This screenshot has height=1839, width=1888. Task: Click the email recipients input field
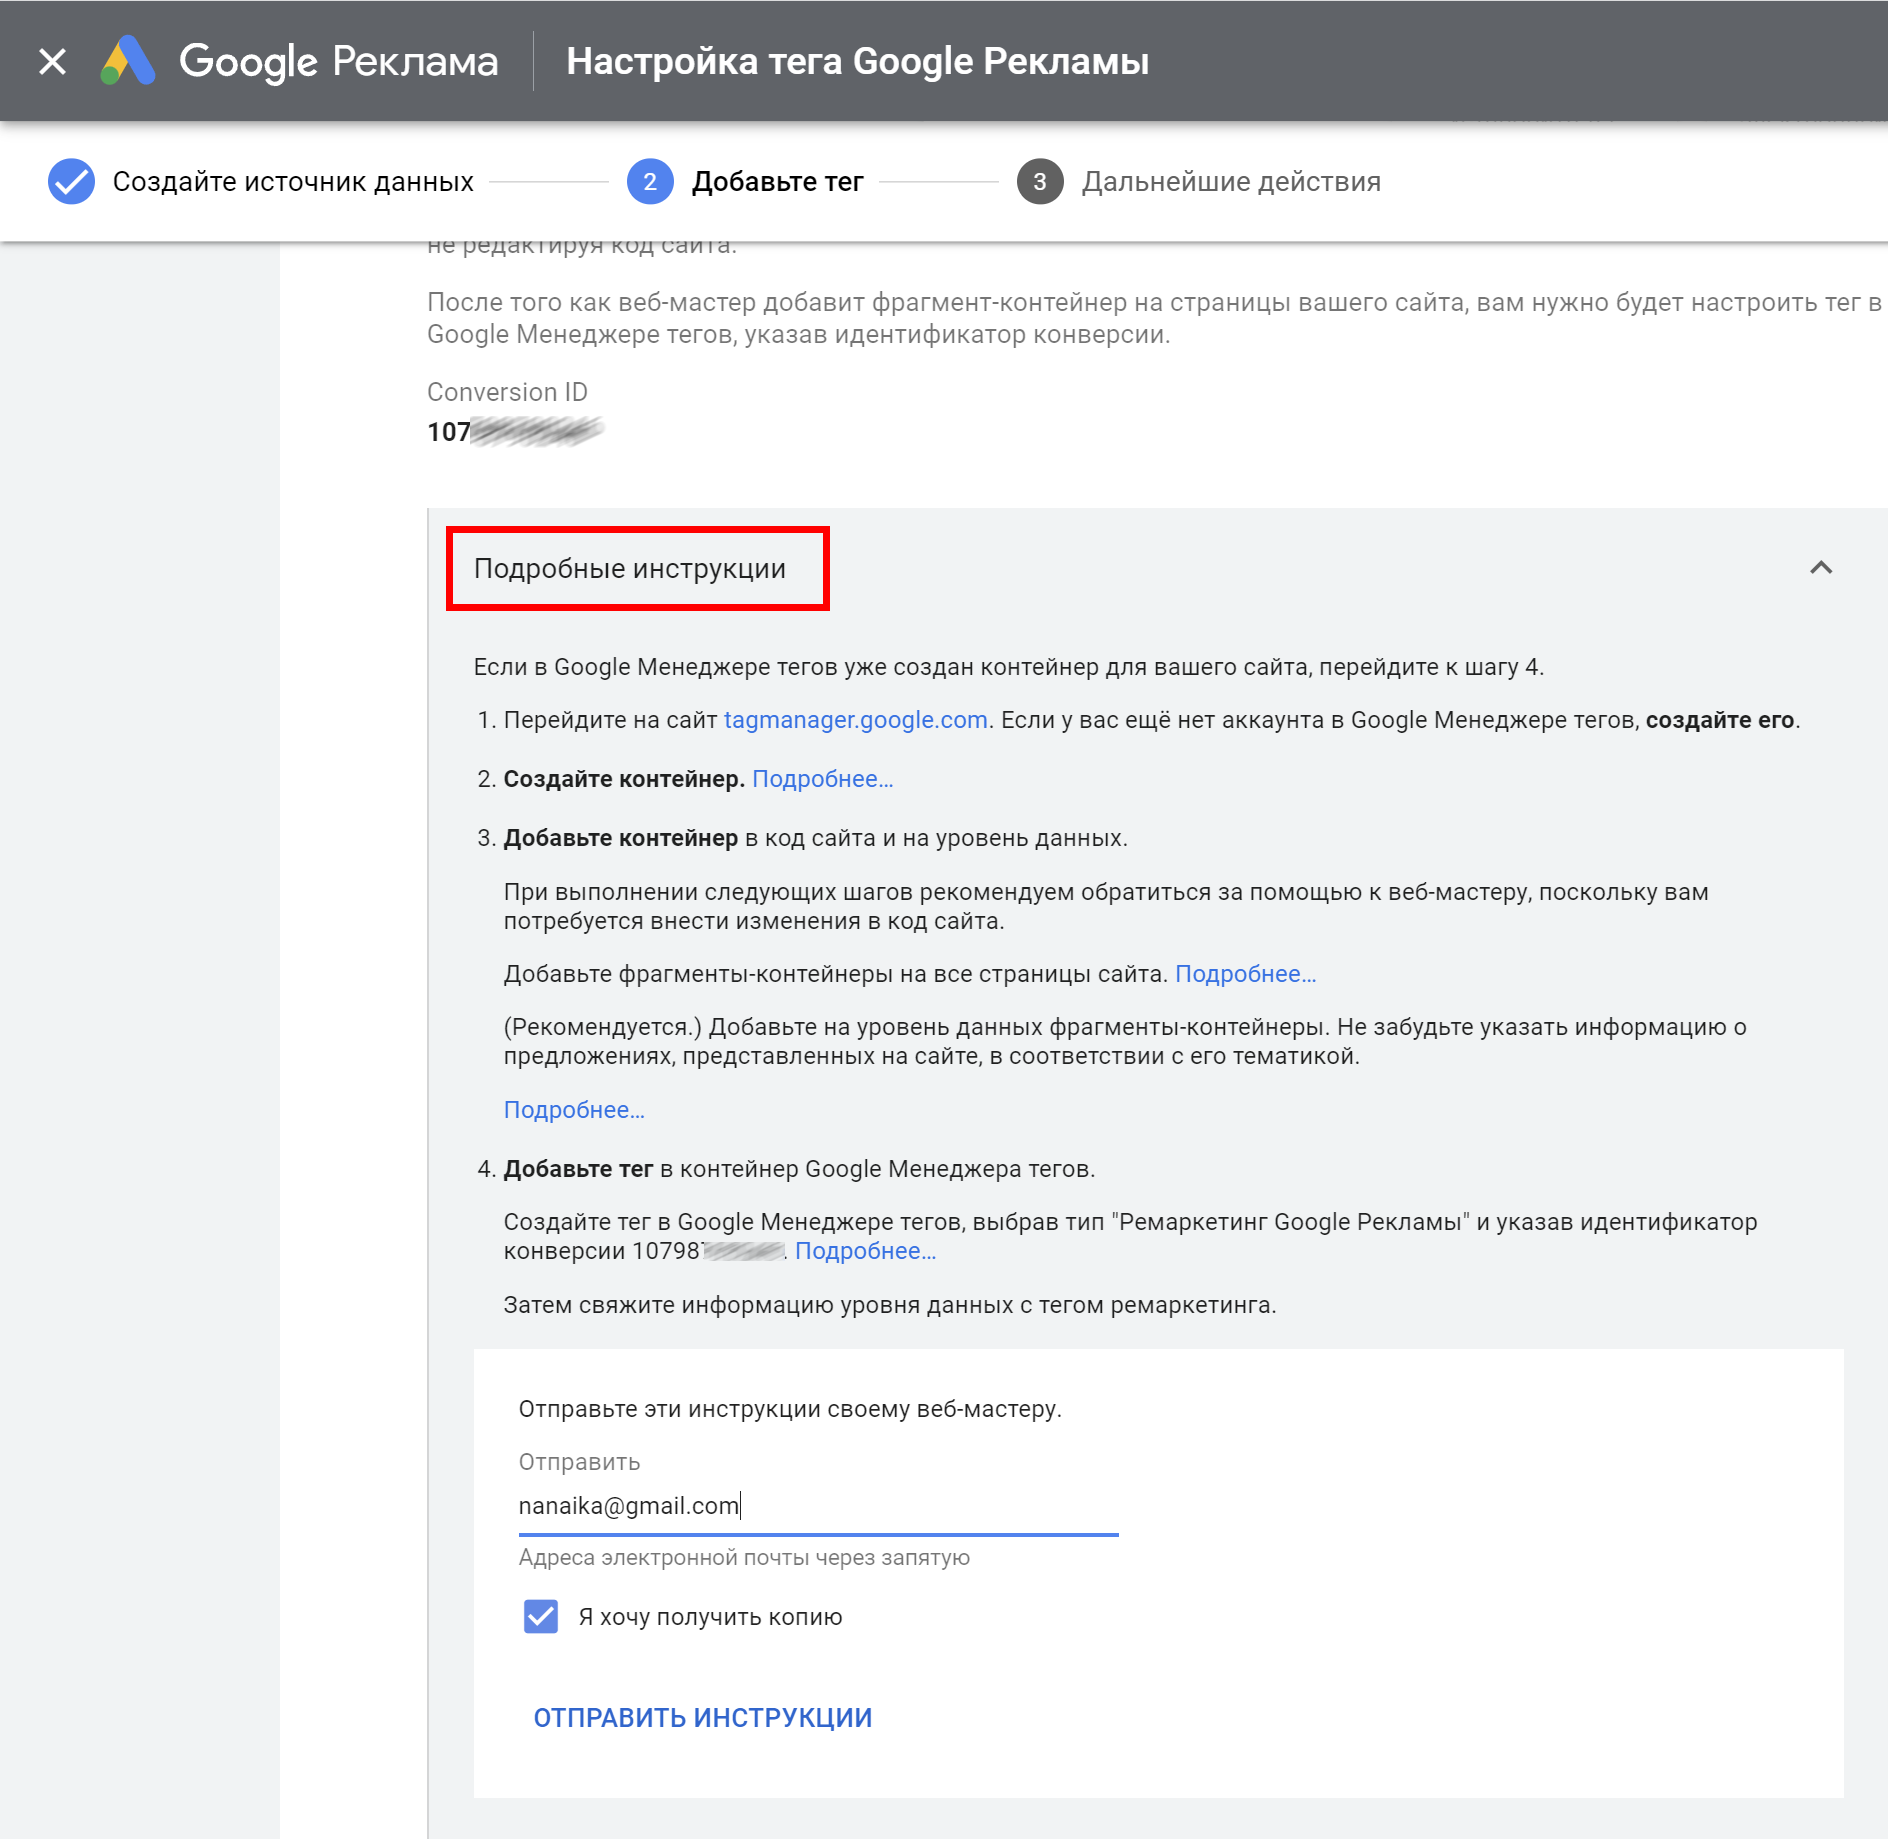point(818,1506)
